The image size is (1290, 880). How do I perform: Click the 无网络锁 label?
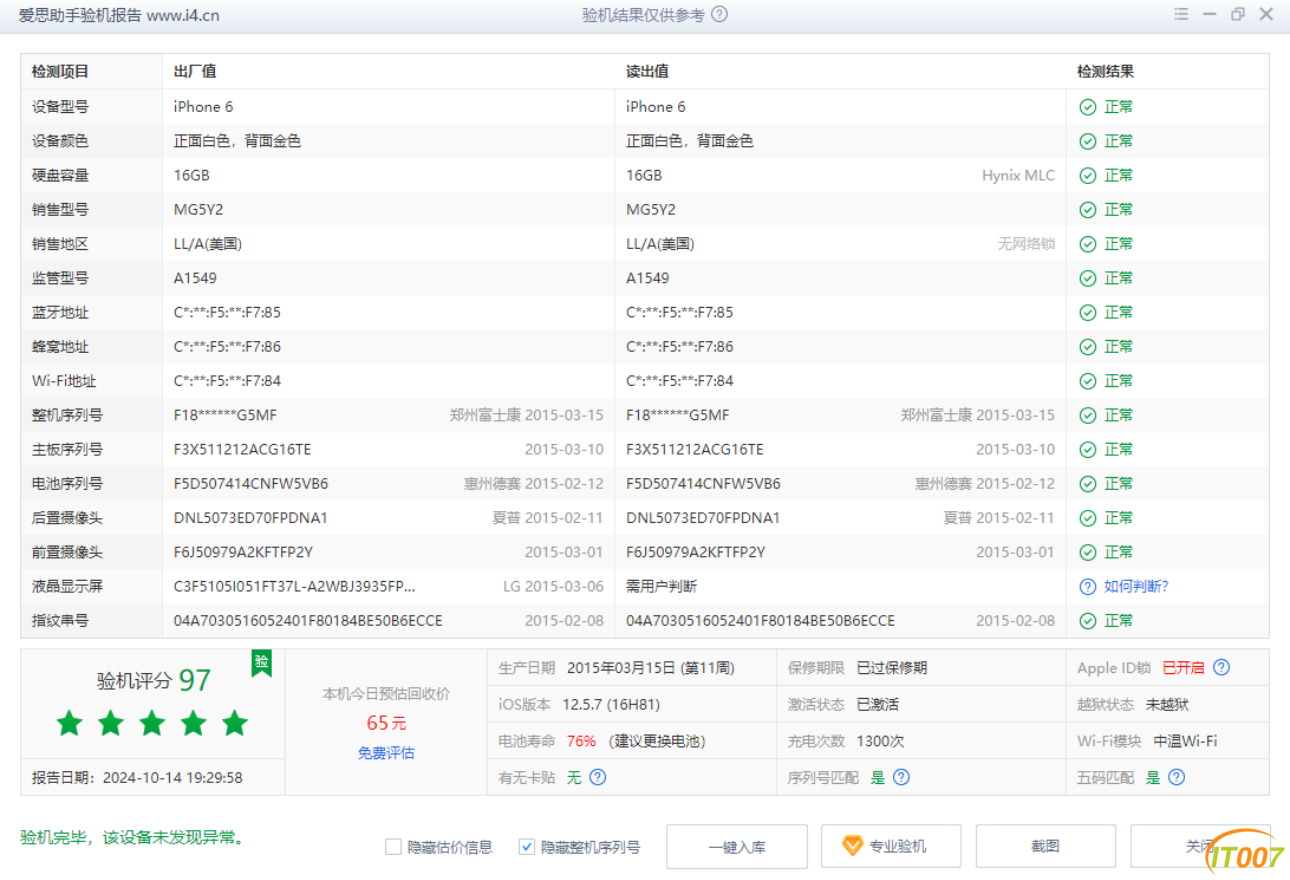pyautogui.click(x=1026, y=244)
